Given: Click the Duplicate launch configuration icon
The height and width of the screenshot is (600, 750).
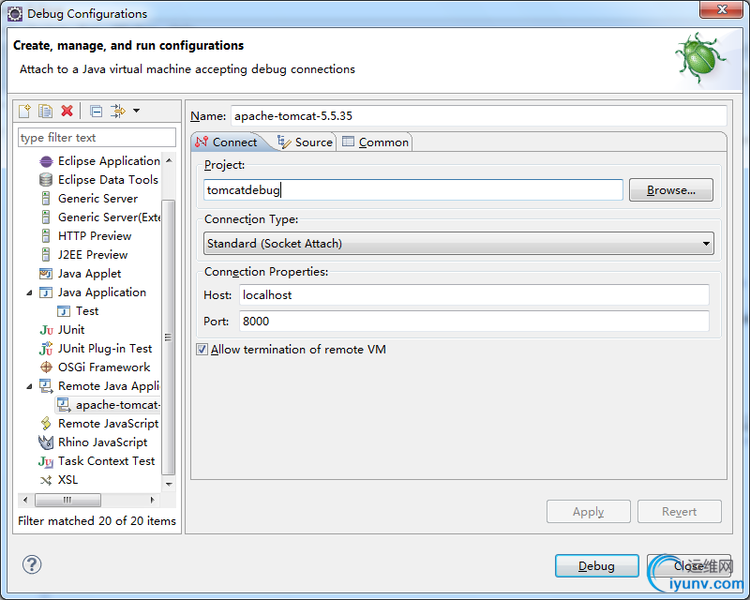Looking at the screenshot, I should [x=45, y=111].
